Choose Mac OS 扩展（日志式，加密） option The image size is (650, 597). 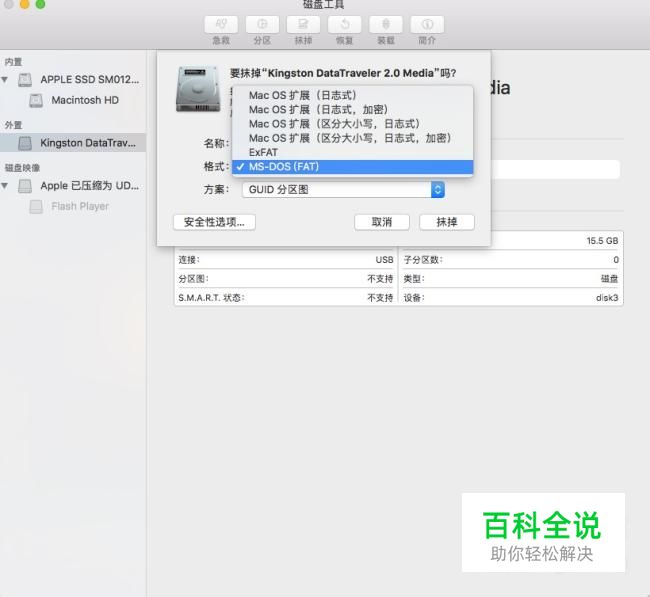352,109
